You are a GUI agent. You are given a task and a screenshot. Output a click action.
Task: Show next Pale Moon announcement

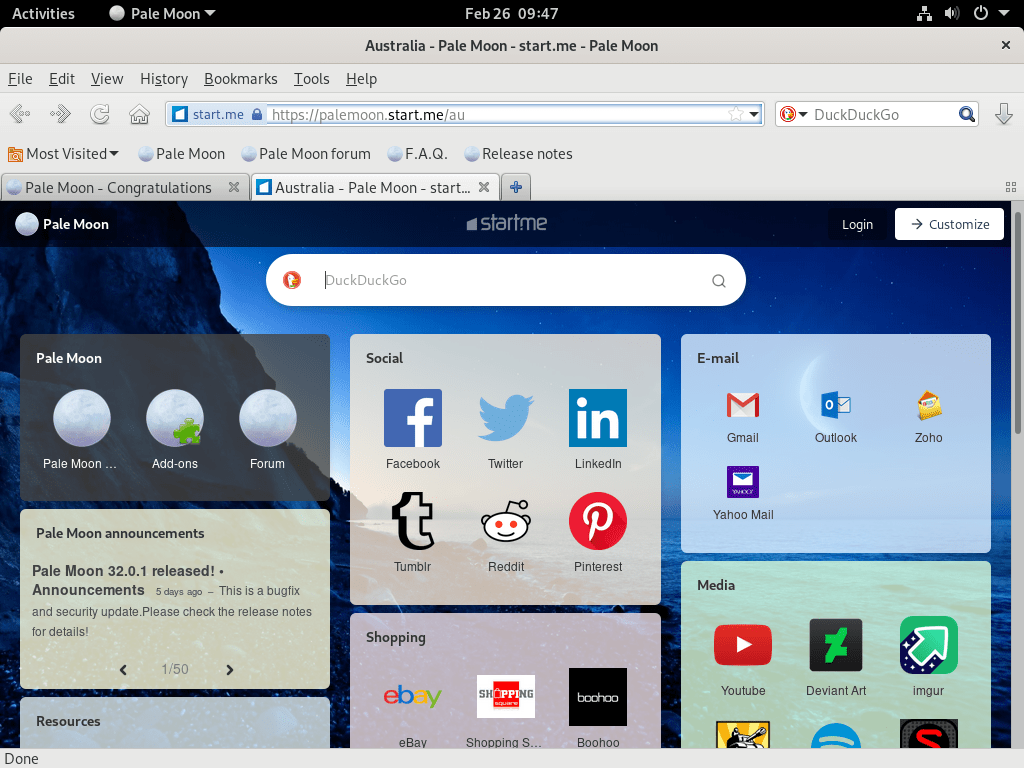tap(229, 669)
